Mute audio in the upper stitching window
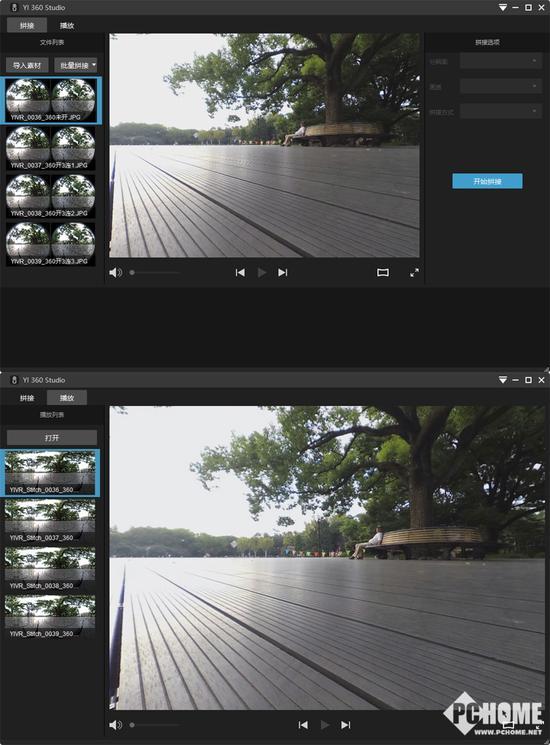This screenshot has height=745, width=550. point(115,272)
